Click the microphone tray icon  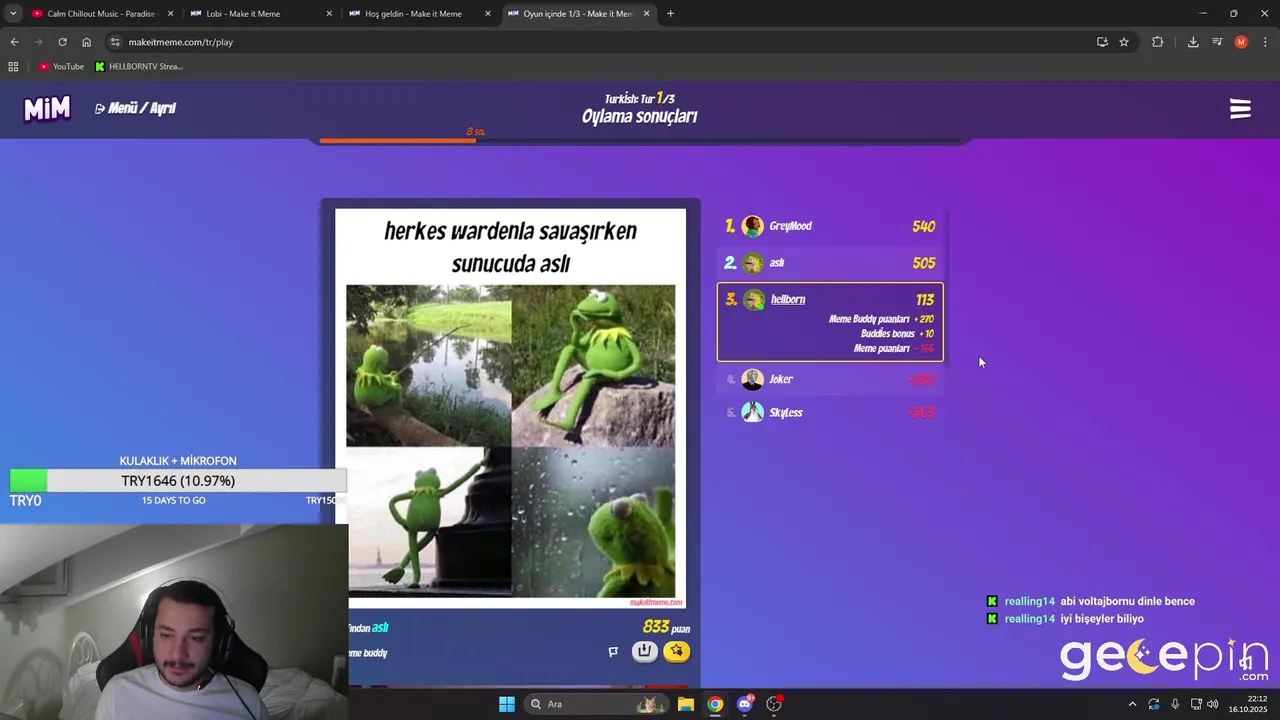pos(1175,704)
